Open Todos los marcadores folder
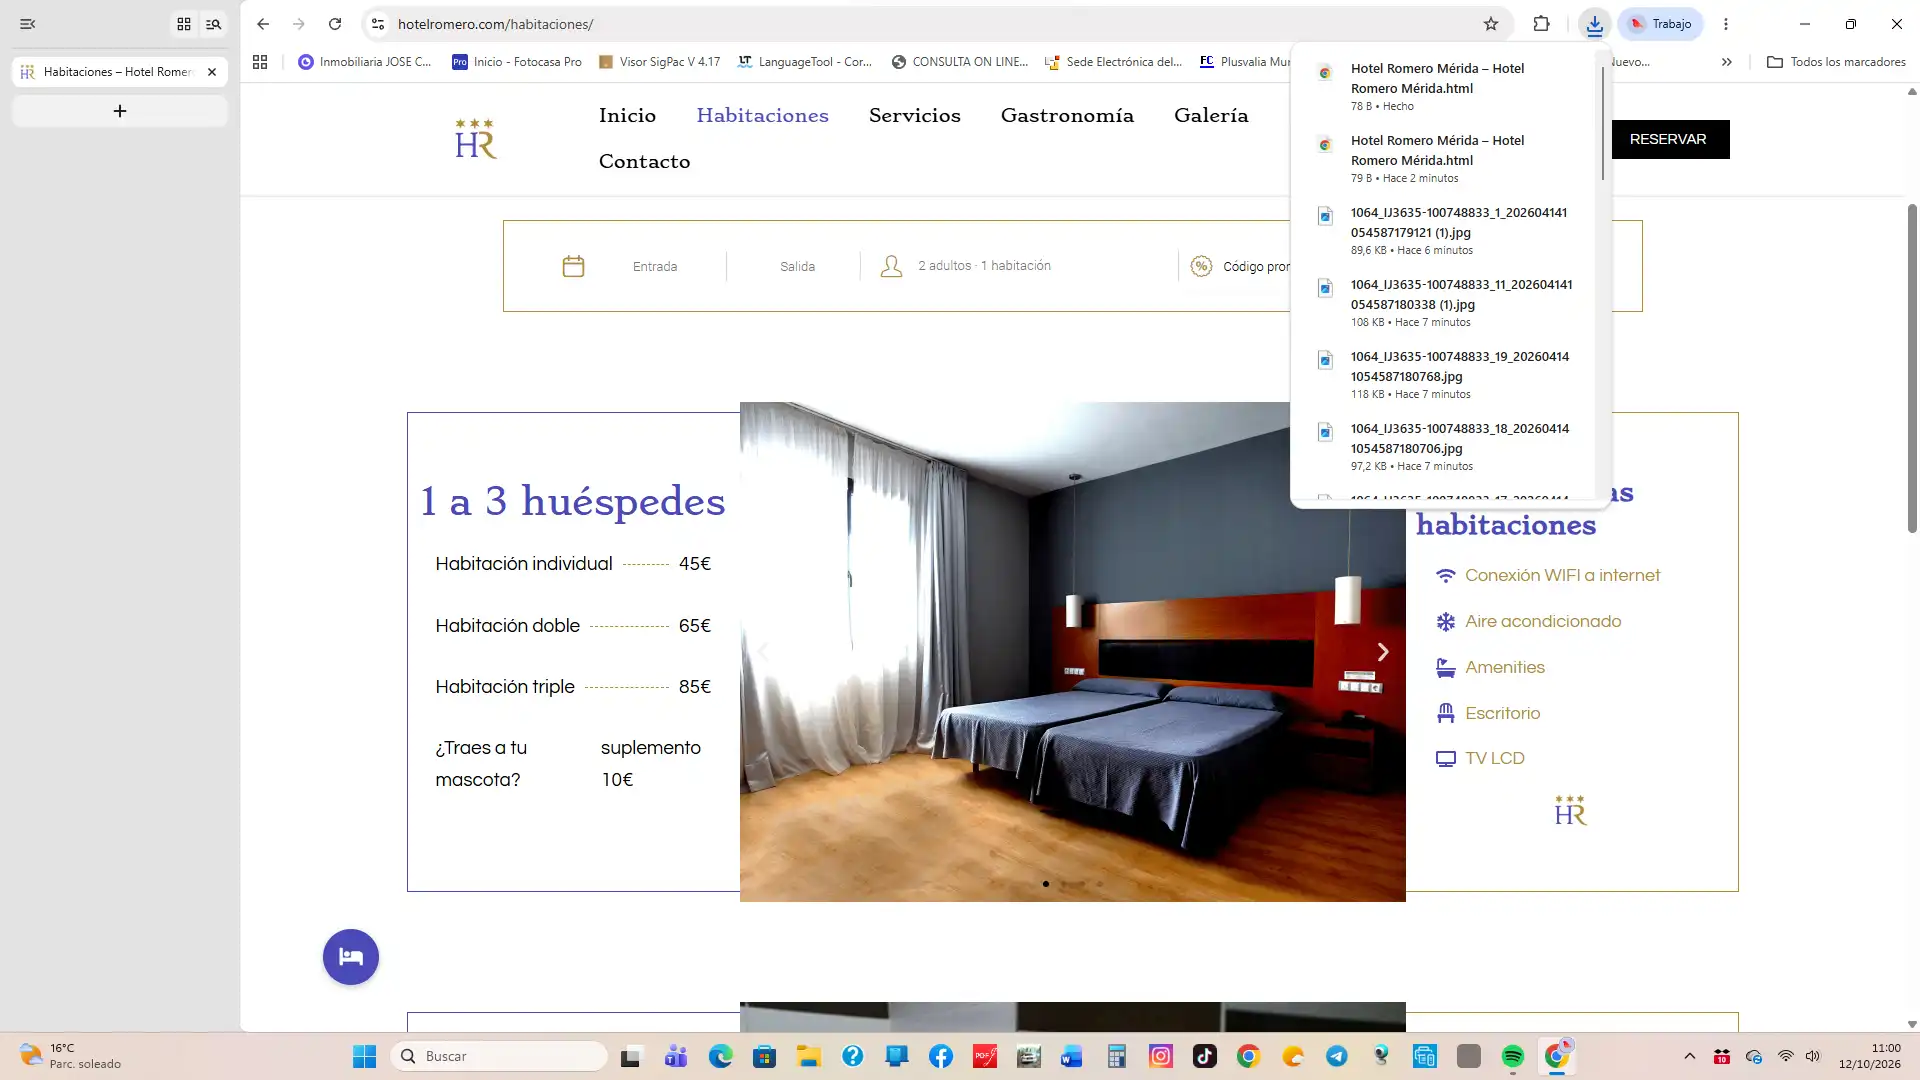The width and height of the screenshot is (1920, 1080). (1836, 62)
